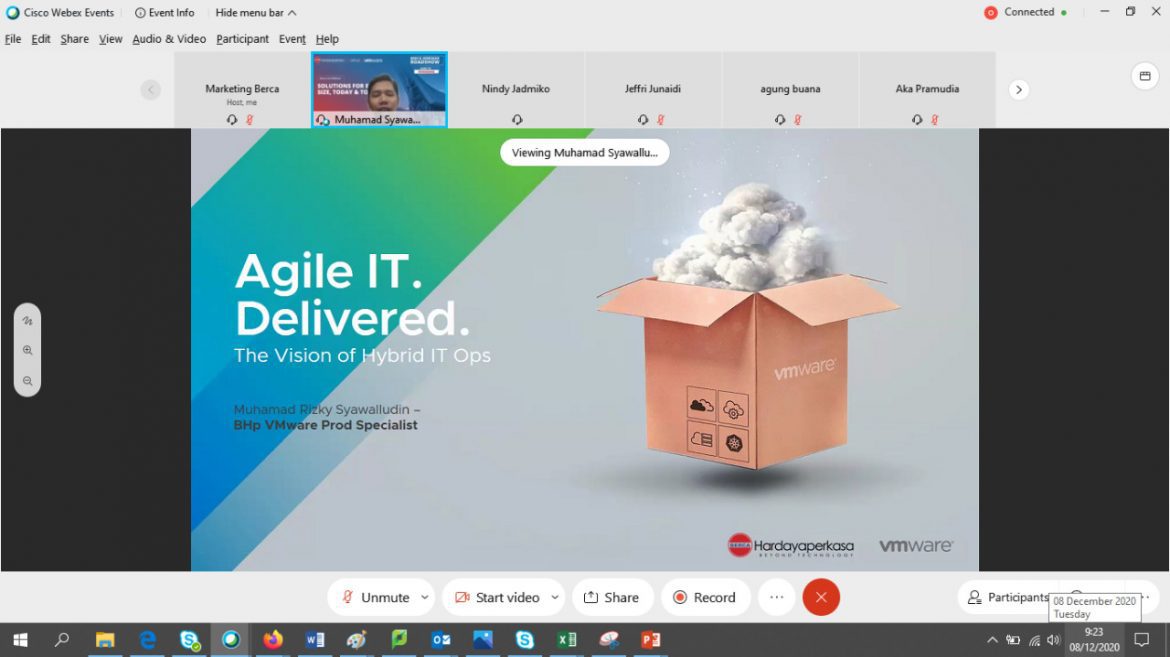This screenshot has height=657, width=1170.
Task: Open the Participants panel
Action: (x=1007, y=597)
